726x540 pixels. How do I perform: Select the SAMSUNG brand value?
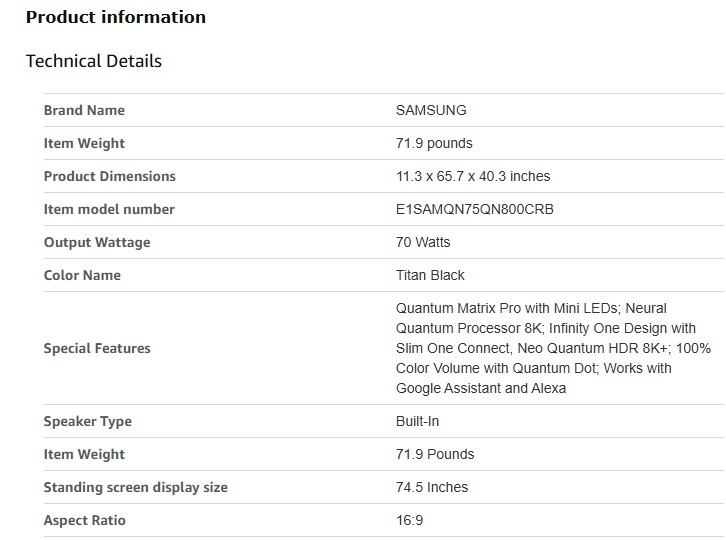431,110
